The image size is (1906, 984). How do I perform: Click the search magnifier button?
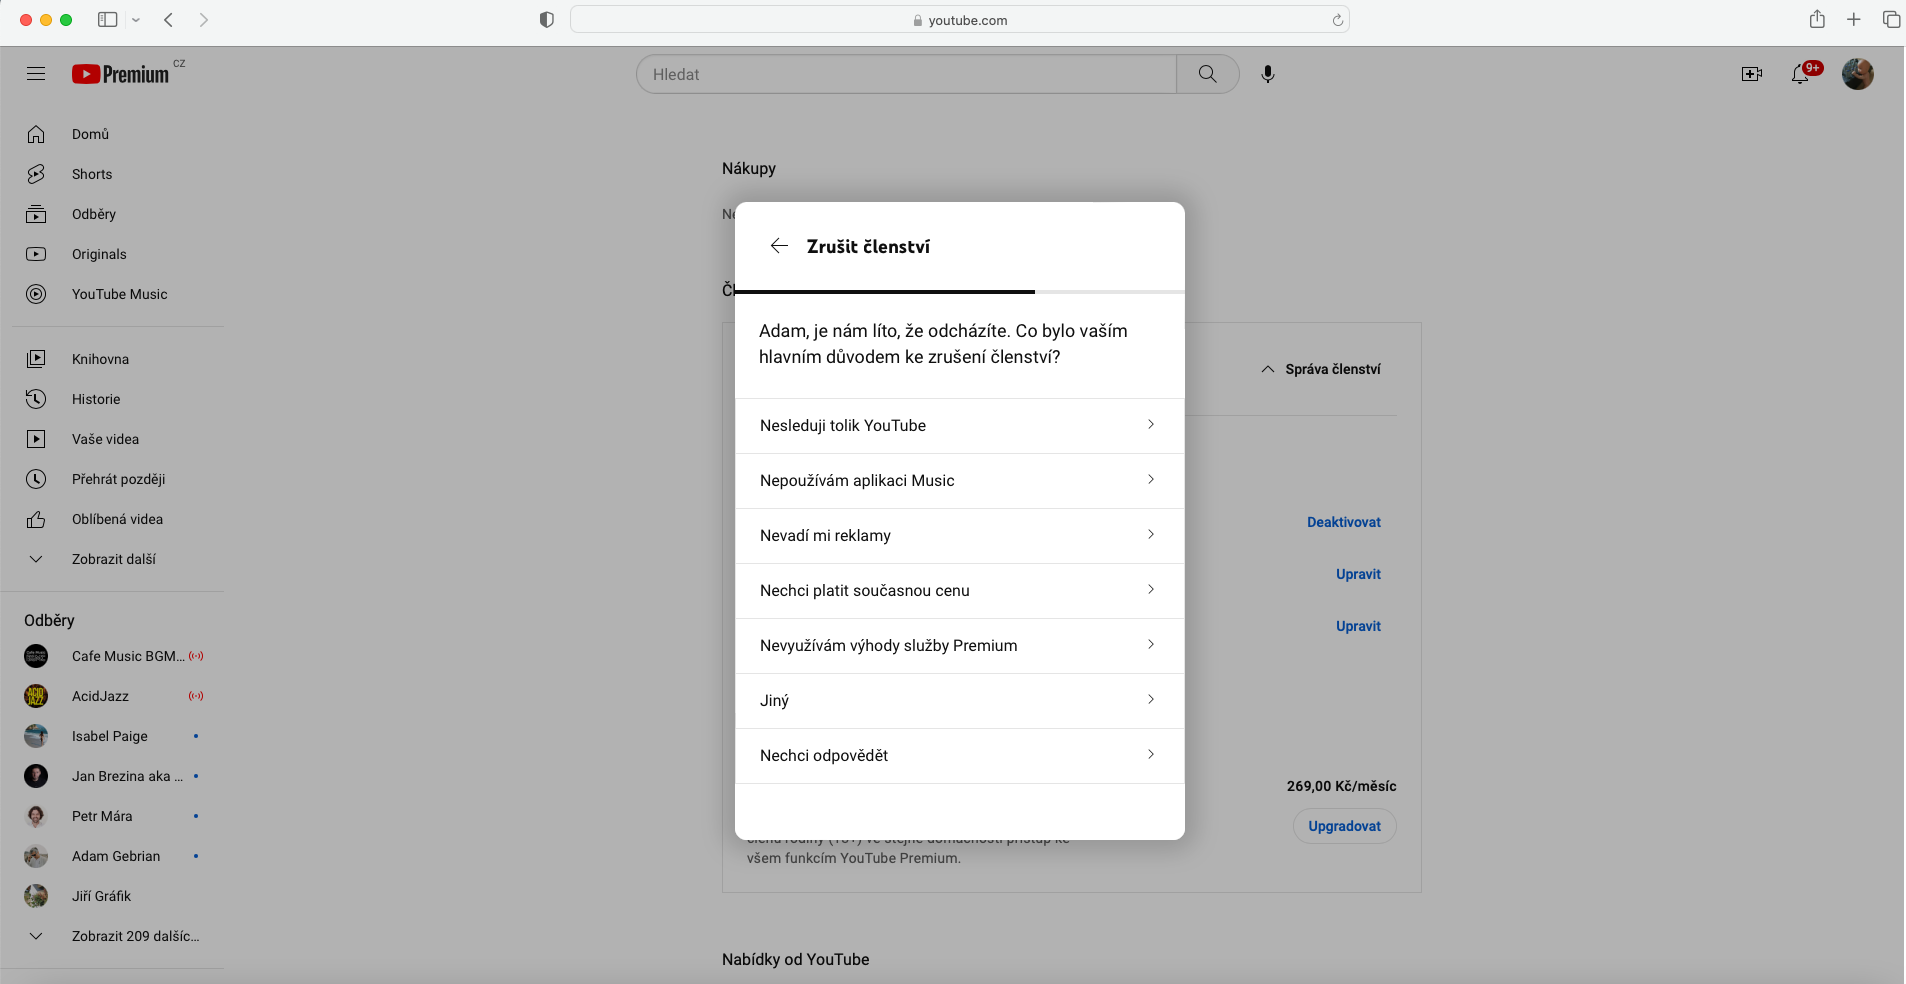point(1207,74)
